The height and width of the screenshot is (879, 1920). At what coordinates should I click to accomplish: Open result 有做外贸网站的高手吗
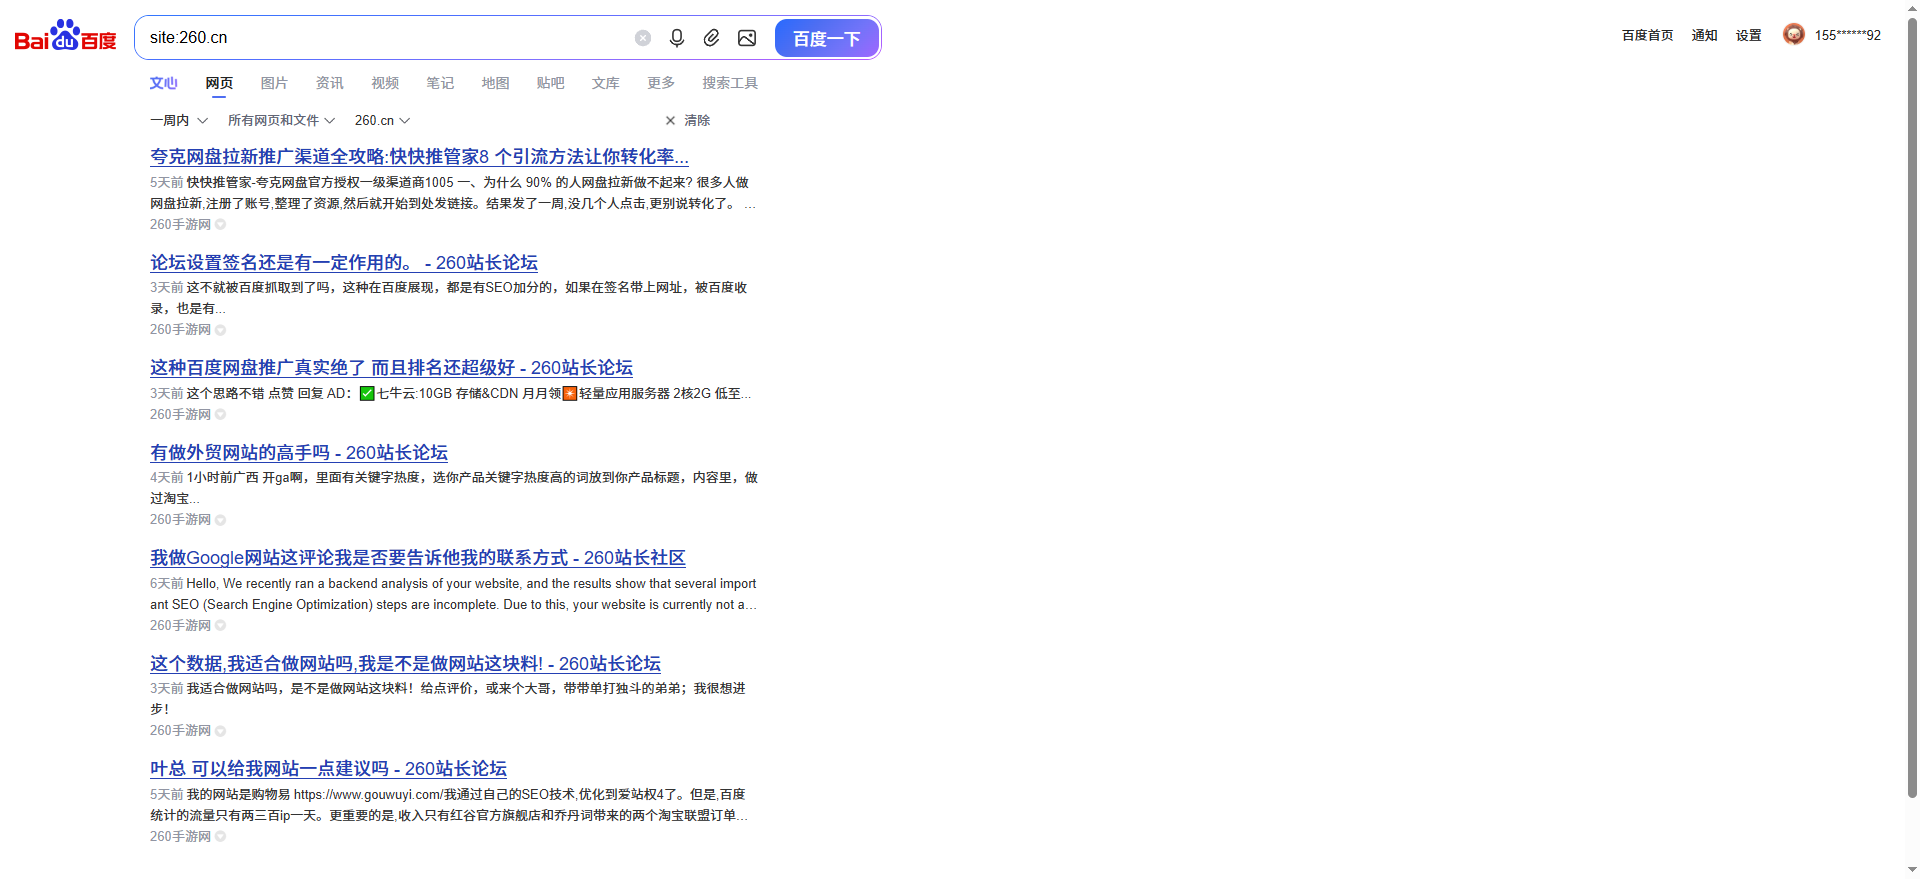click(x=299, y=453)
